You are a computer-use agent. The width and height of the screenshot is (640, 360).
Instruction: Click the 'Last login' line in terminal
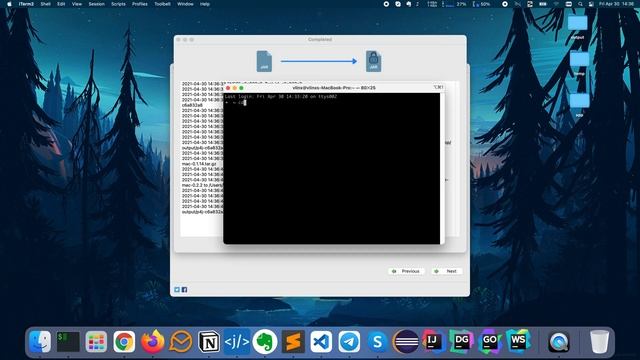pos(281,97)
